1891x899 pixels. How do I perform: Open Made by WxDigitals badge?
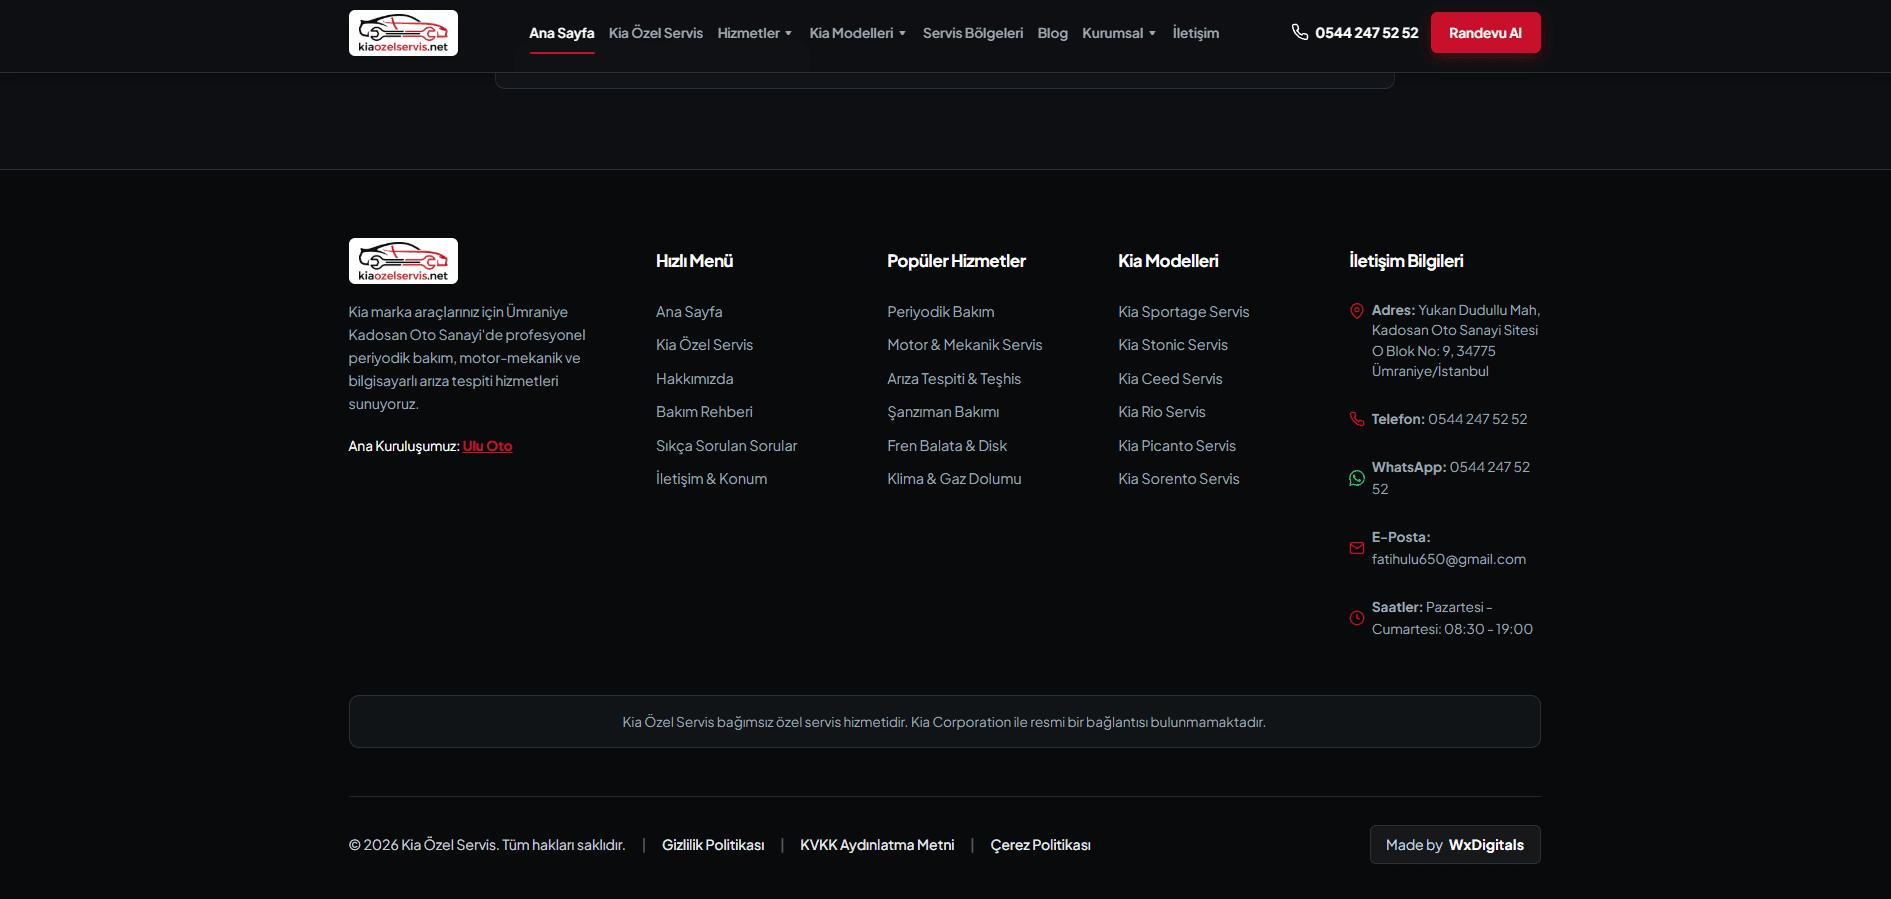click(x=1455, y=845)
